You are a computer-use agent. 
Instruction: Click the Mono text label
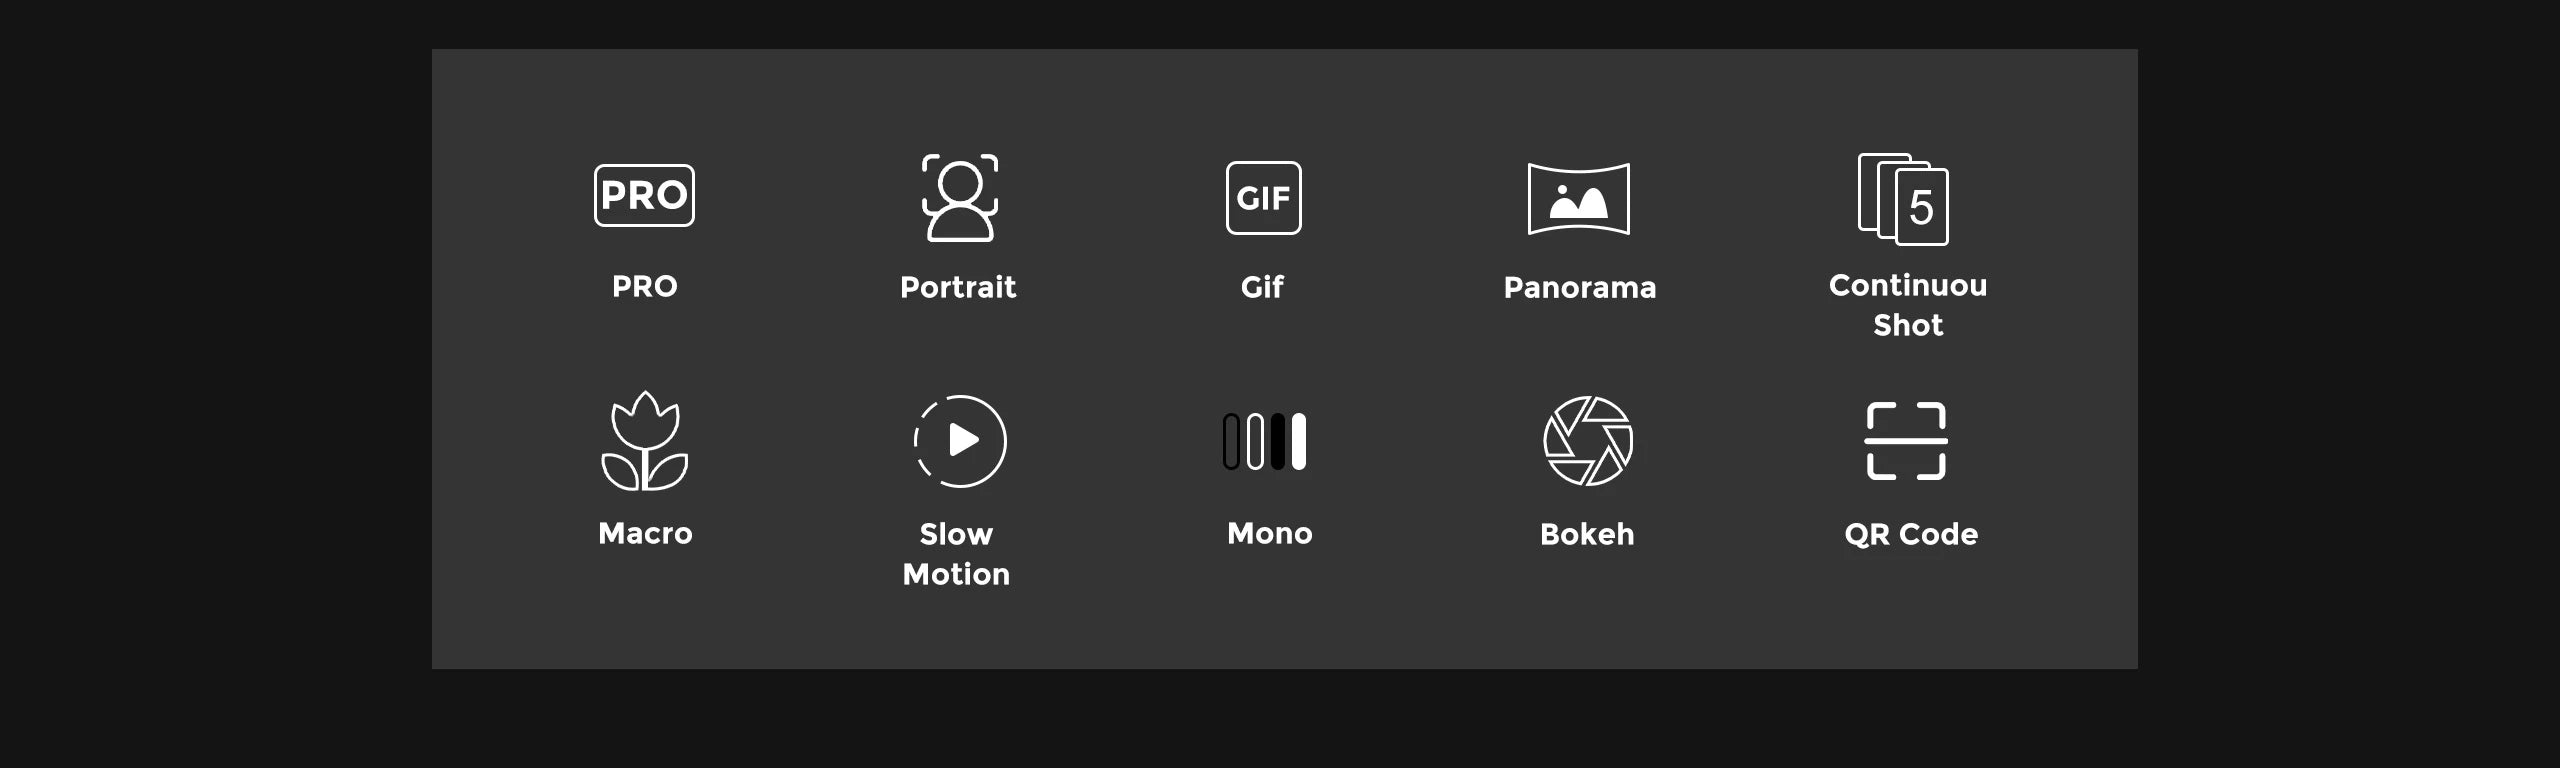[x=1270, y=534]
